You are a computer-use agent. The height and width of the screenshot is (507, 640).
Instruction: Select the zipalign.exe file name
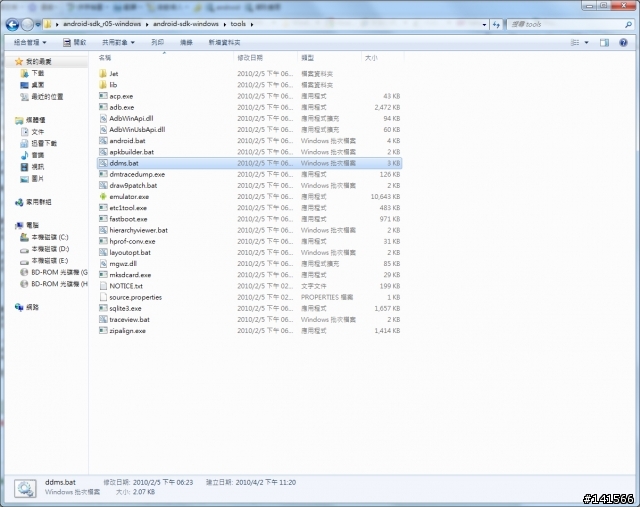127,331
